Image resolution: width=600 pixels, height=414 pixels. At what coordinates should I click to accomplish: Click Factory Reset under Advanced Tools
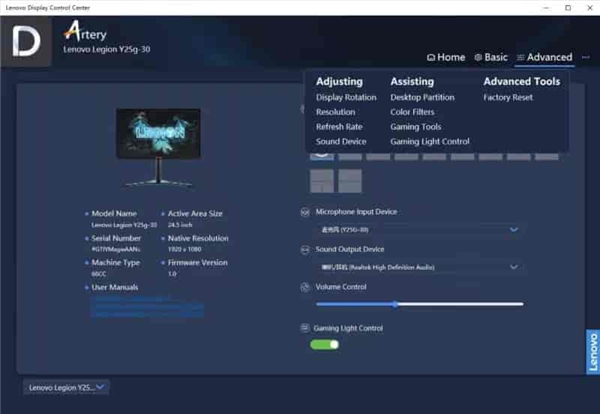pyautogui.click(x=508, y=98)
